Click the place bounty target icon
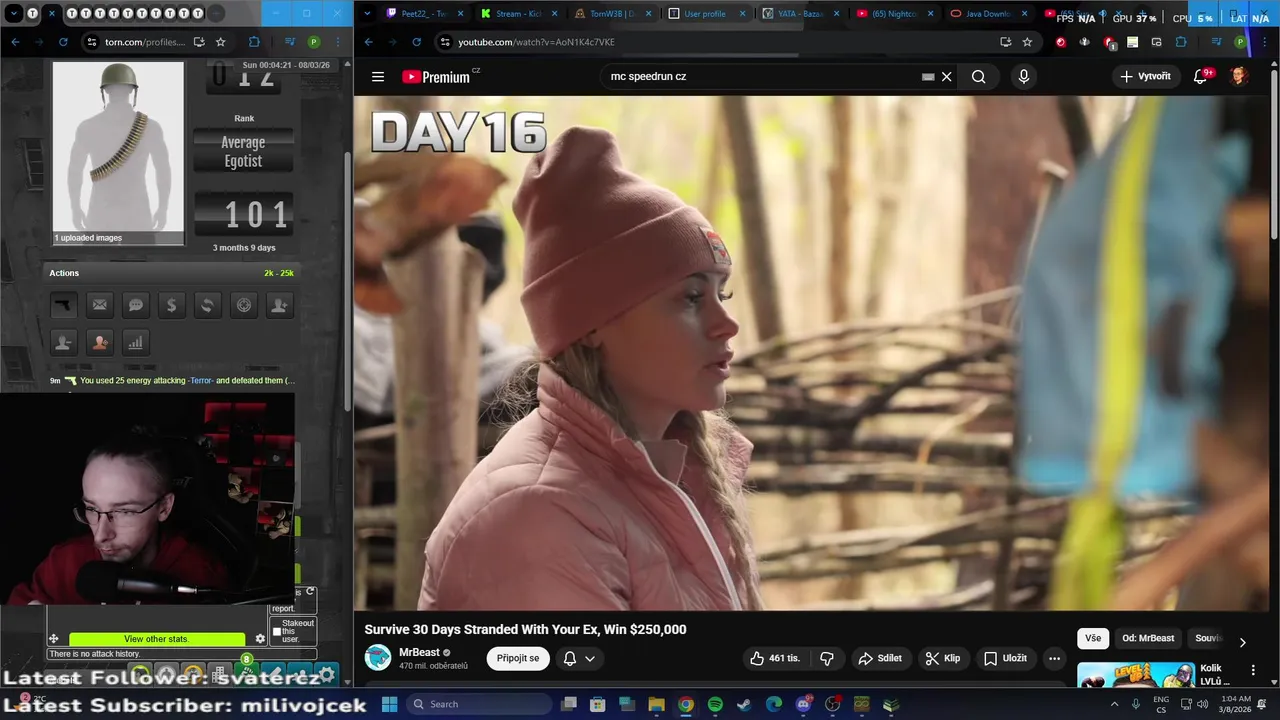The height and width of the screenshot is (720, 1280). tap(243, 305)
